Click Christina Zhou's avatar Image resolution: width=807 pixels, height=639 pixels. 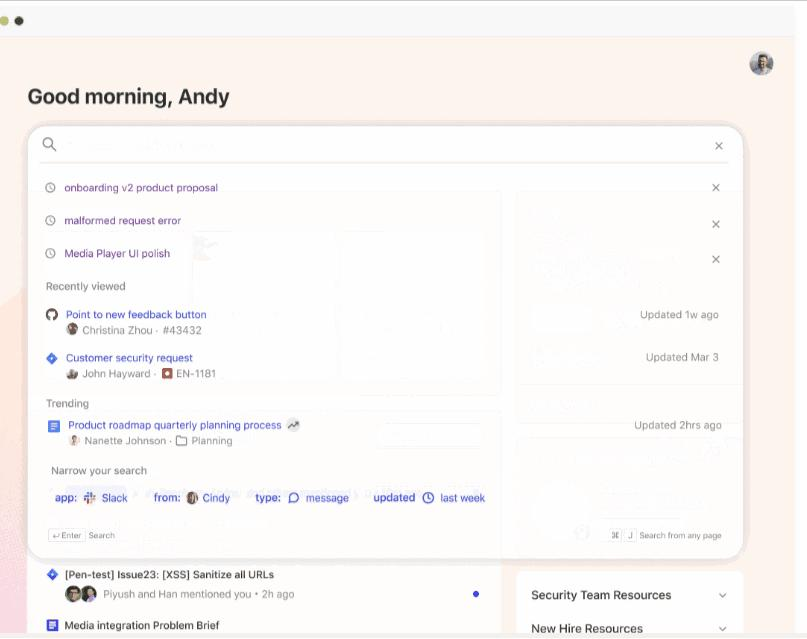click(x=73, y=329)
